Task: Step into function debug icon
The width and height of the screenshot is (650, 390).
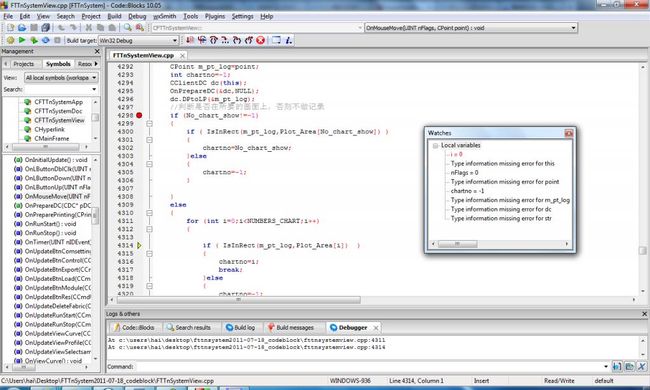Action: click(x=237, y=40)
